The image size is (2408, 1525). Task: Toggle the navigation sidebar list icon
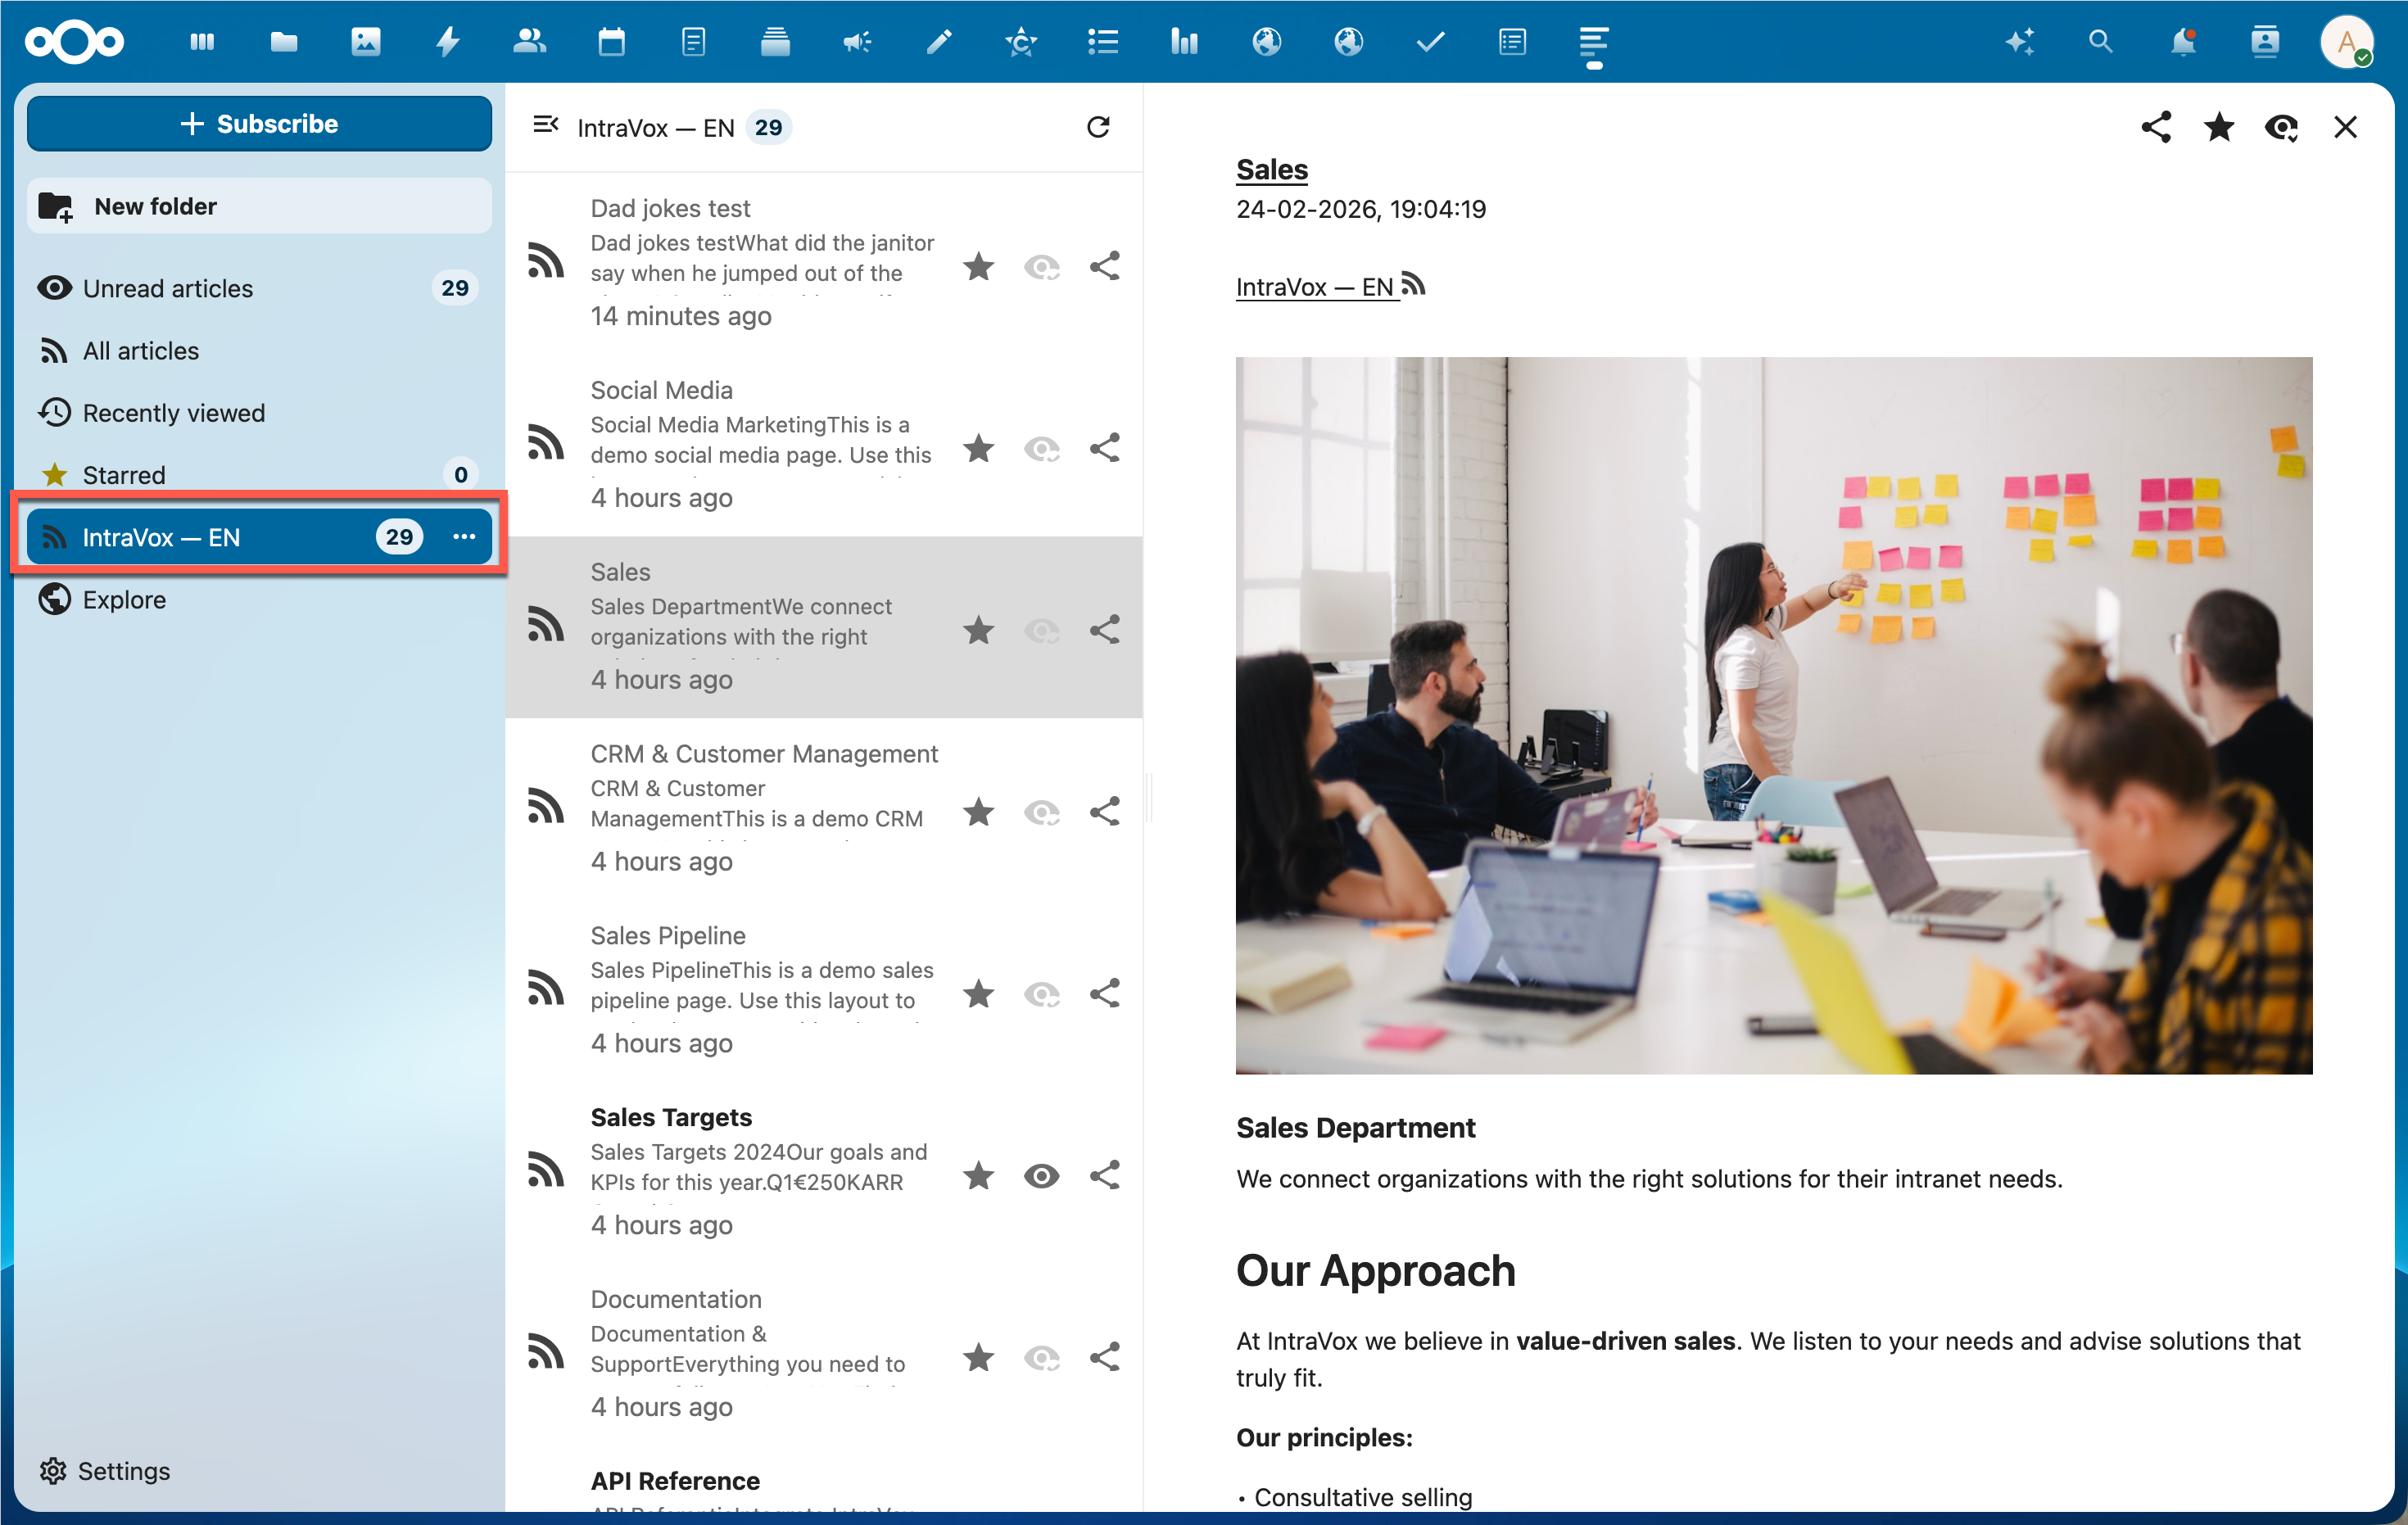pyautogui.click(x=546, y=125)
